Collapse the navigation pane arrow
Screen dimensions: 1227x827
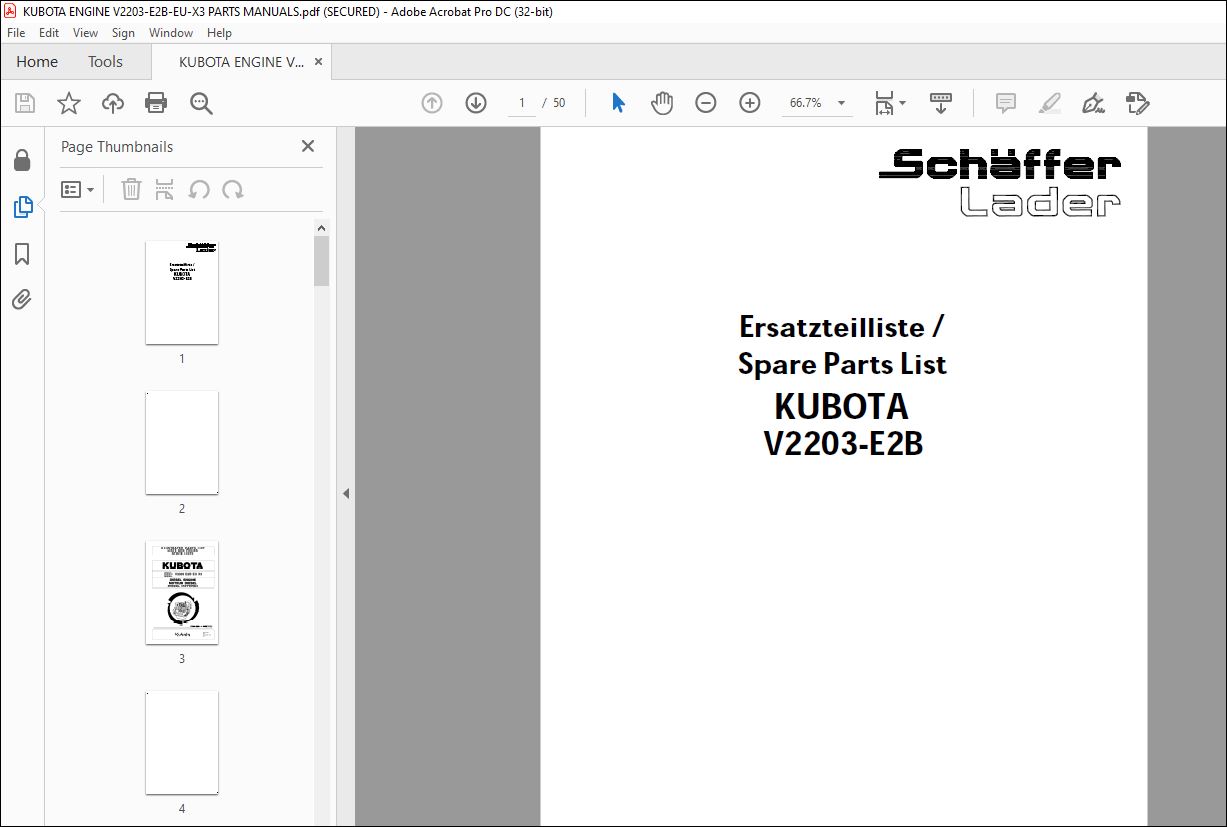(346, 493)
